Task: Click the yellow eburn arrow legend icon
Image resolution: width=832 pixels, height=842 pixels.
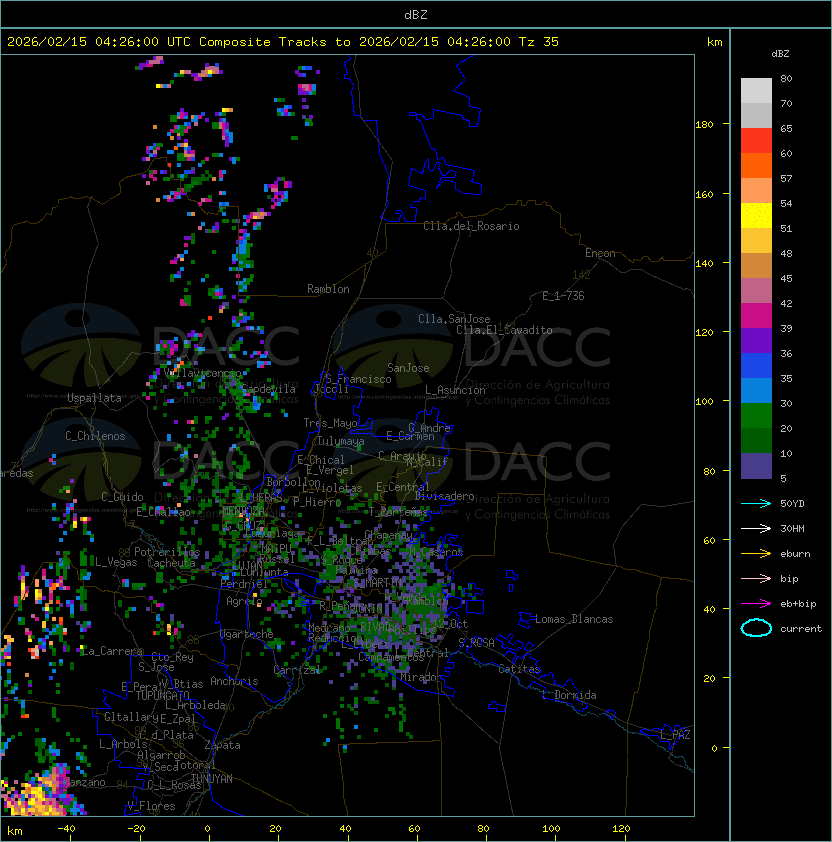Action: [x=756, y=553]
